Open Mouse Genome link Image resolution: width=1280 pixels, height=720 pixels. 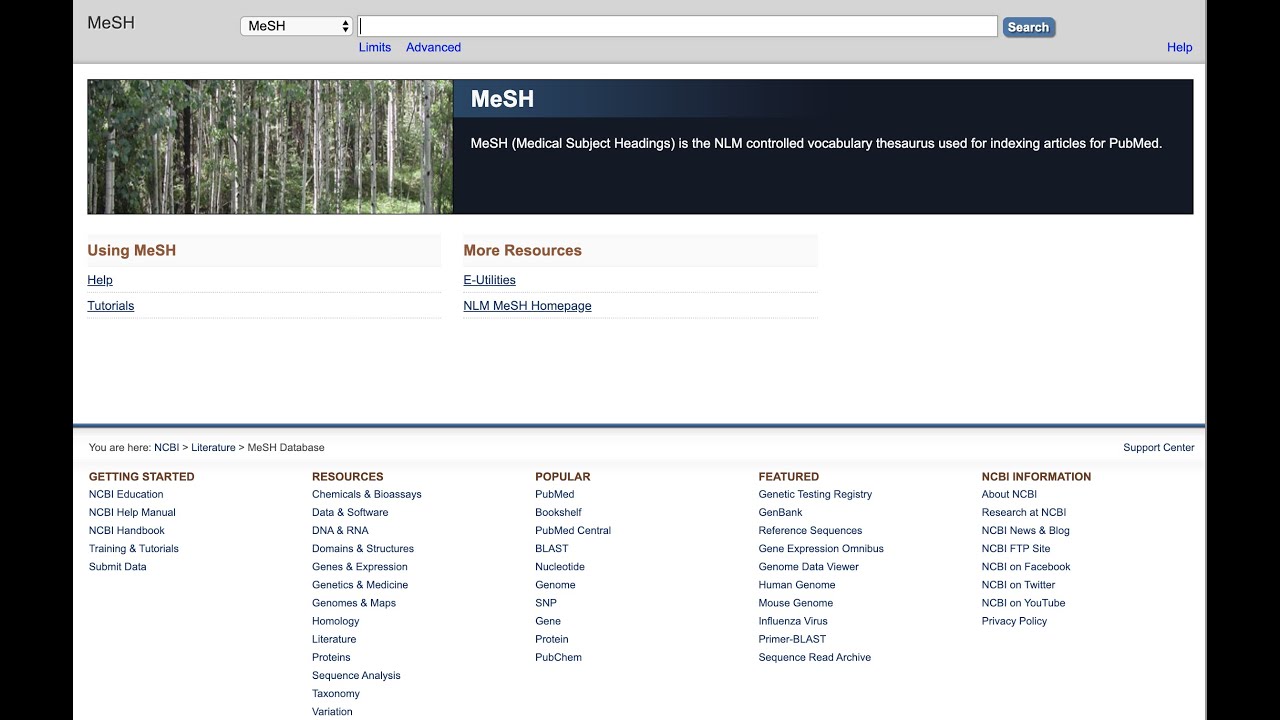click(796, 602)
